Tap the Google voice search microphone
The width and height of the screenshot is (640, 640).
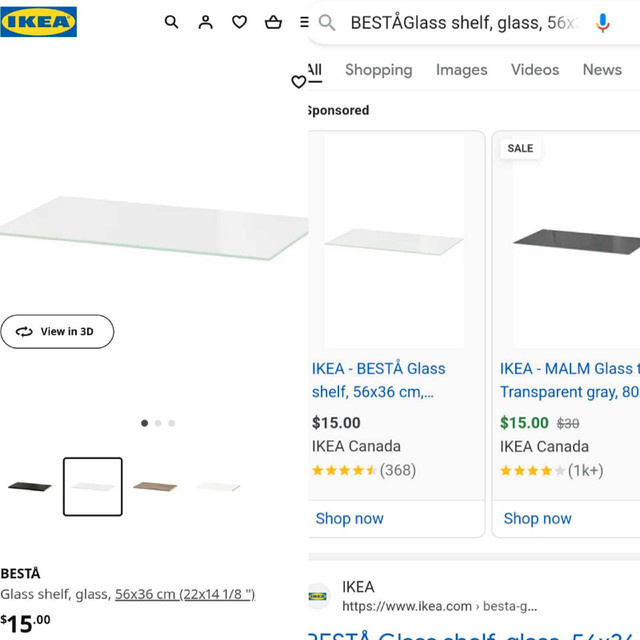602,22
